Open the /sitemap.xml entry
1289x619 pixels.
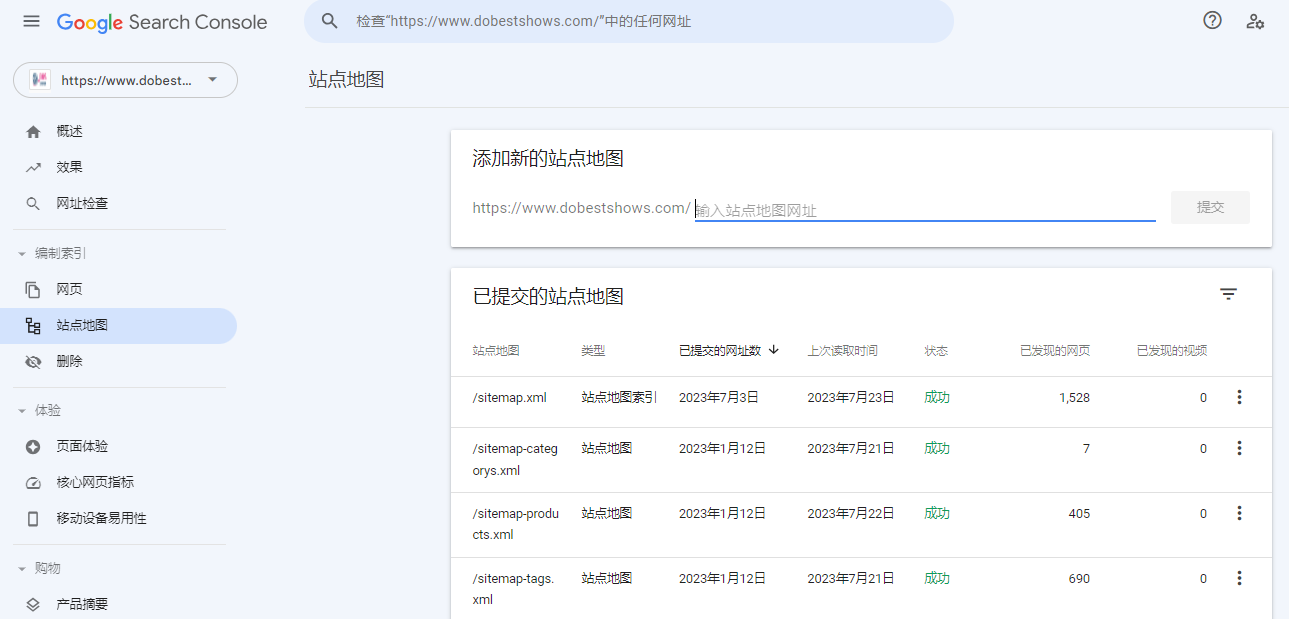(x=510, y=397)
